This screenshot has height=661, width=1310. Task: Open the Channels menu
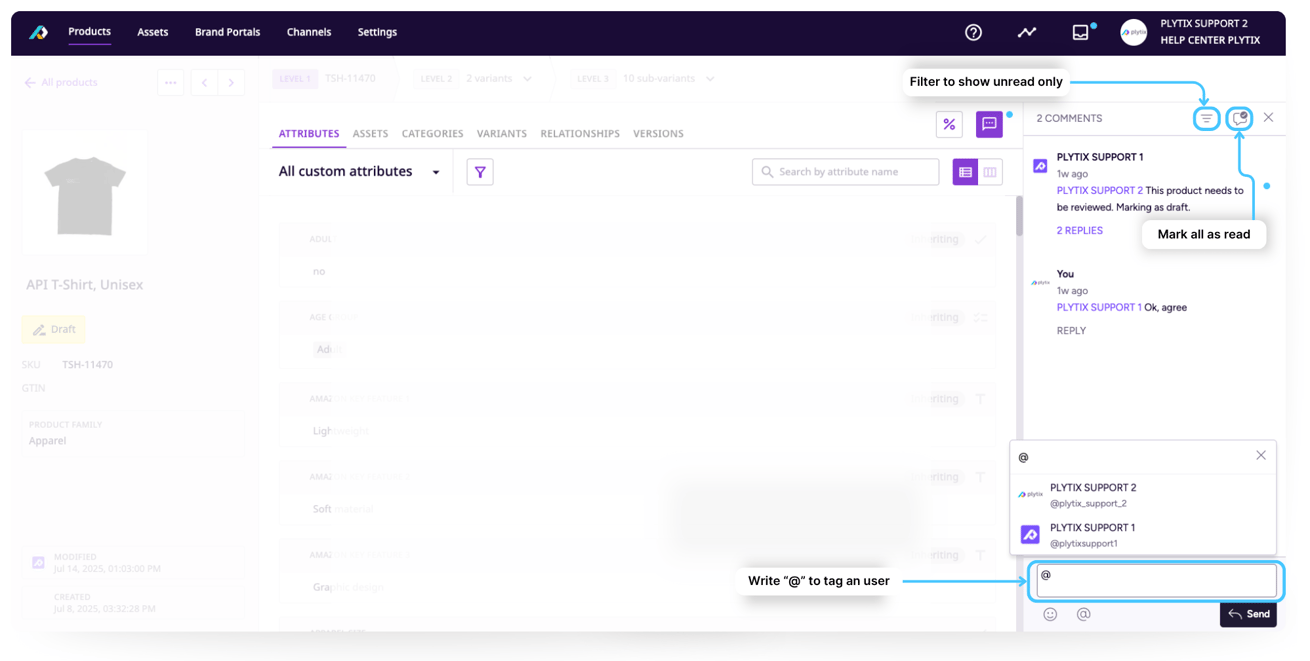309,32
